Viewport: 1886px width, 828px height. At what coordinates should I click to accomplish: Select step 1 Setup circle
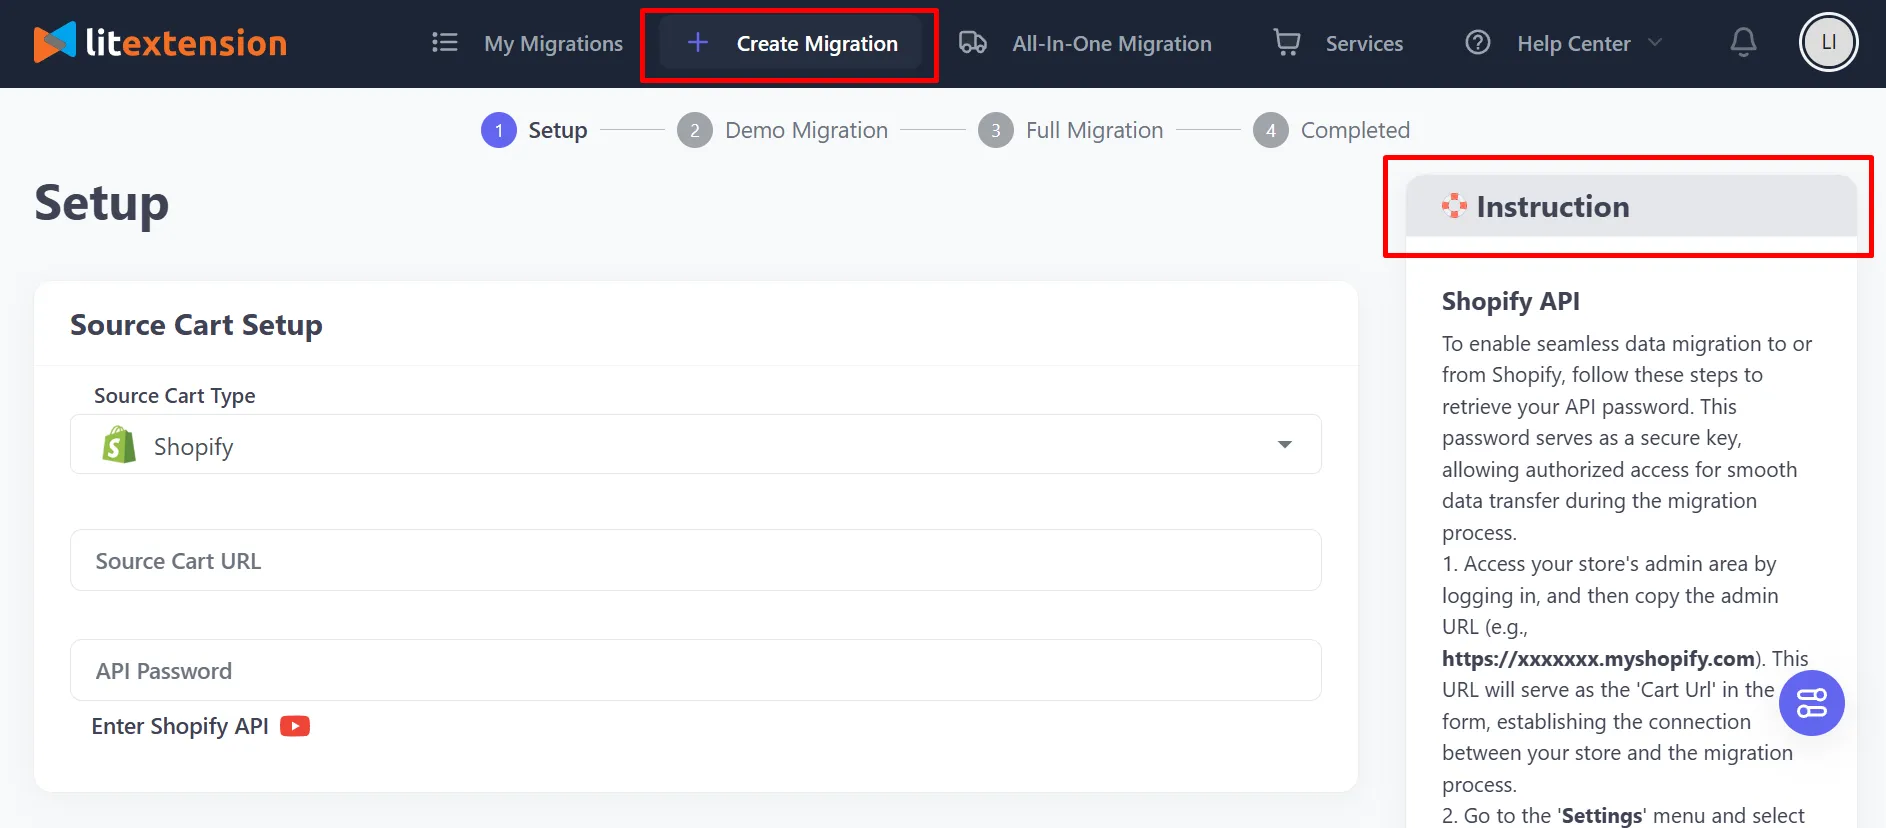[499, 130]
